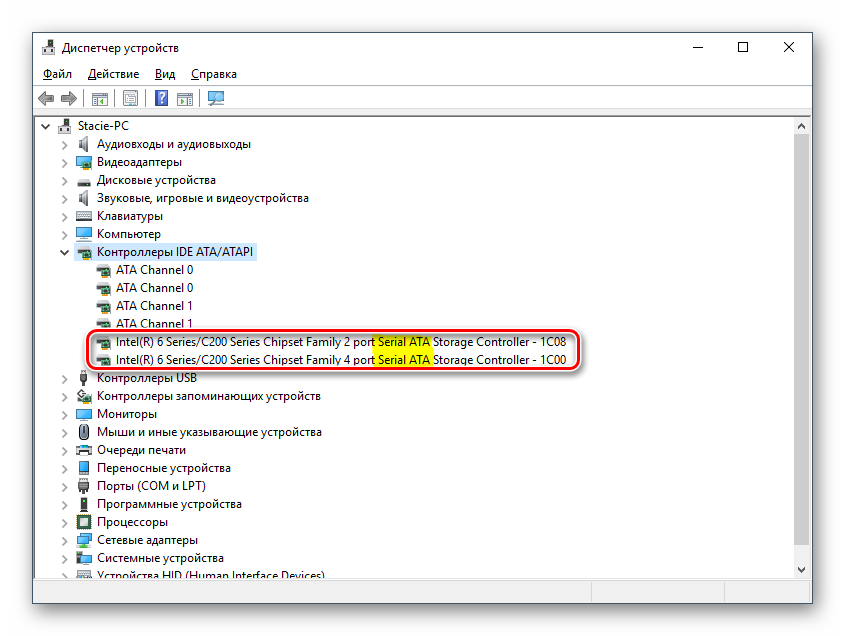Expand the Дисковые устройства node

65,181
